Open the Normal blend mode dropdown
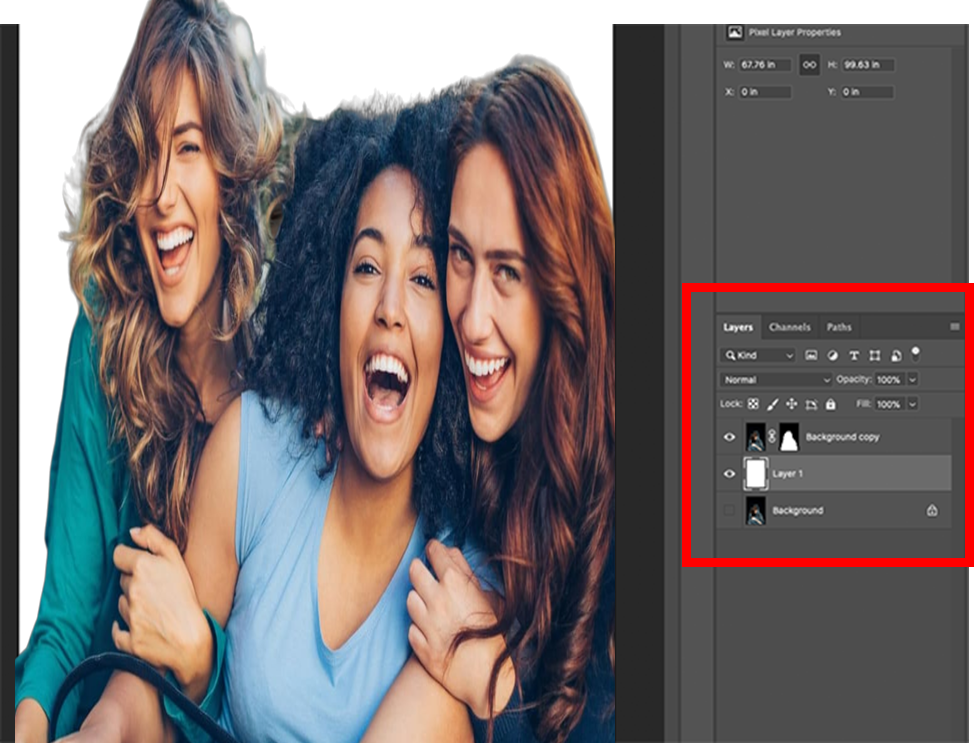 776,380
